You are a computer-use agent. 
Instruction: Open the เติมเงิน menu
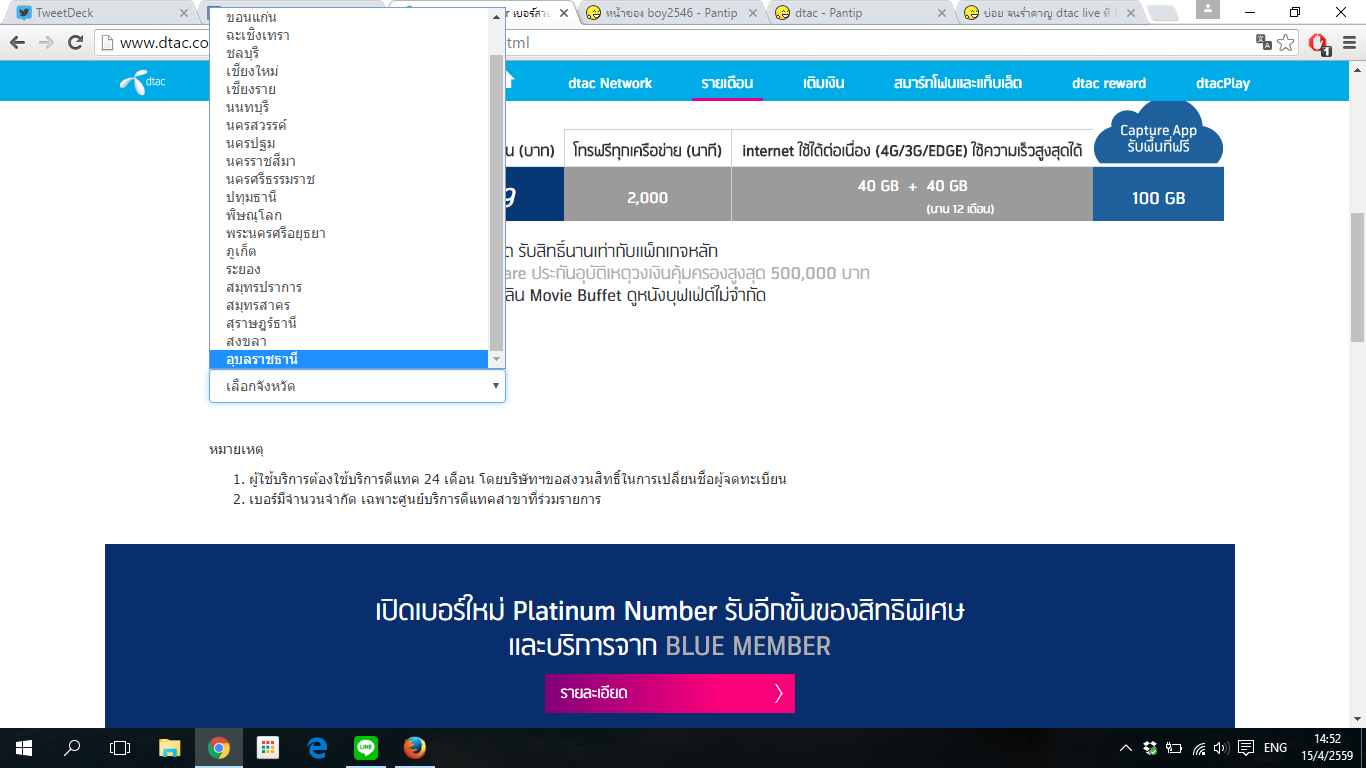pos(826,83)
